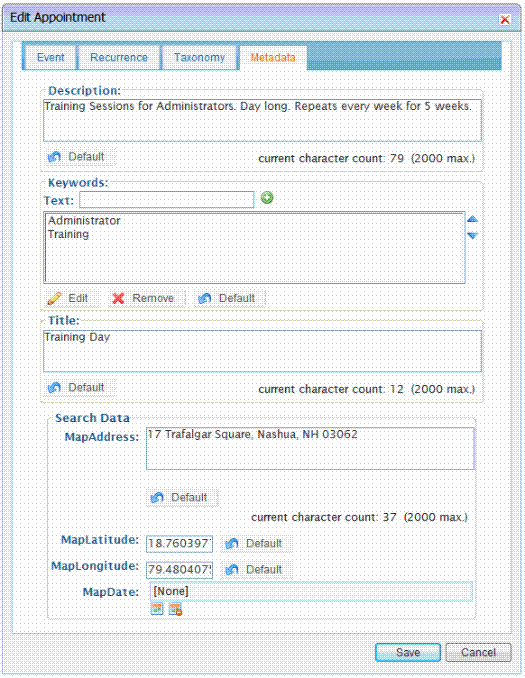This screenshot has width=525, height=678.
Task: Select the Administrator keyword in list
Action: (x=84, y=221)
